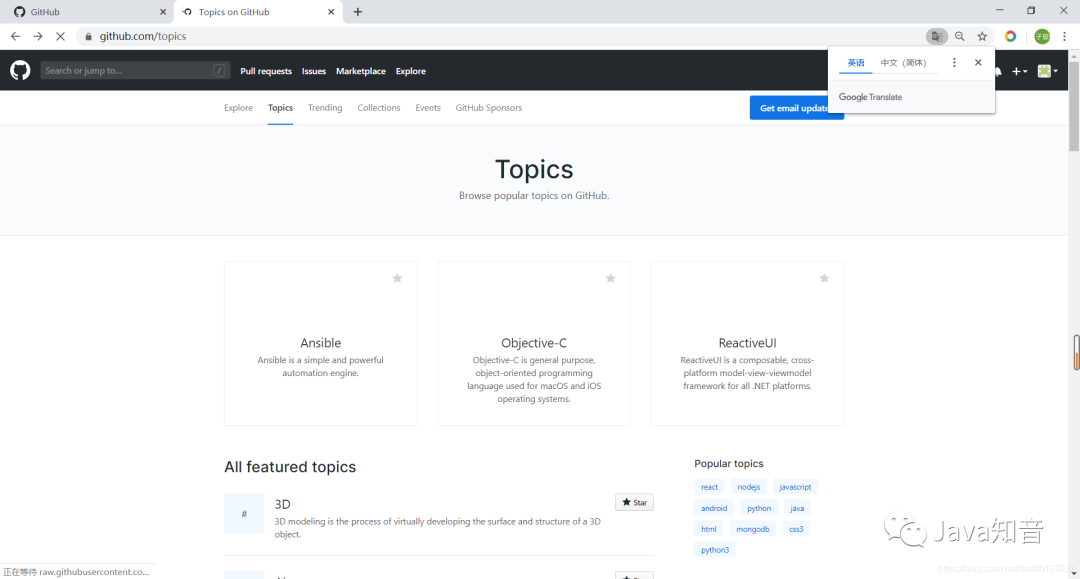Open Issues in header
1080x579 pixels.
313,71
